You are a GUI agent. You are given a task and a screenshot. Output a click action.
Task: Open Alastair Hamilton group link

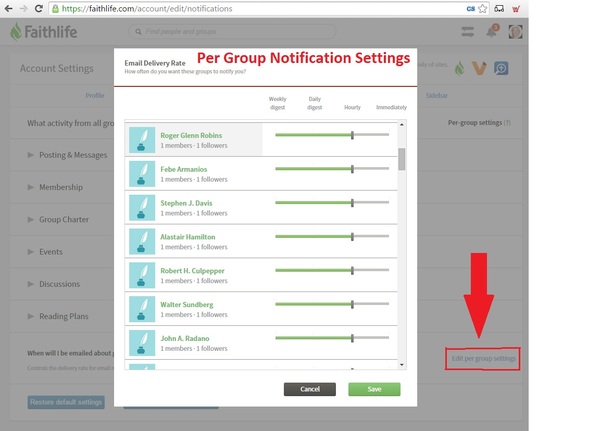pos(188,237)
